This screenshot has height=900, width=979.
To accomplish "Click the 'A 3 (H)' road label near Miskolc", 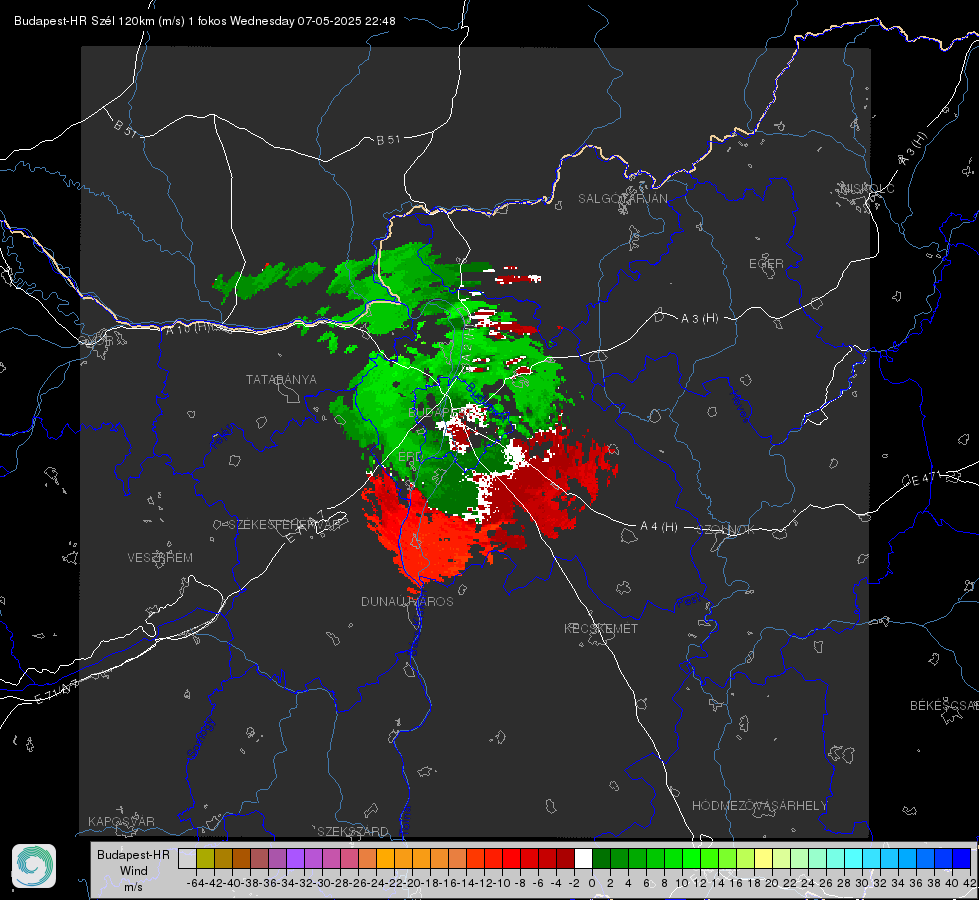I will pos(913,149).
